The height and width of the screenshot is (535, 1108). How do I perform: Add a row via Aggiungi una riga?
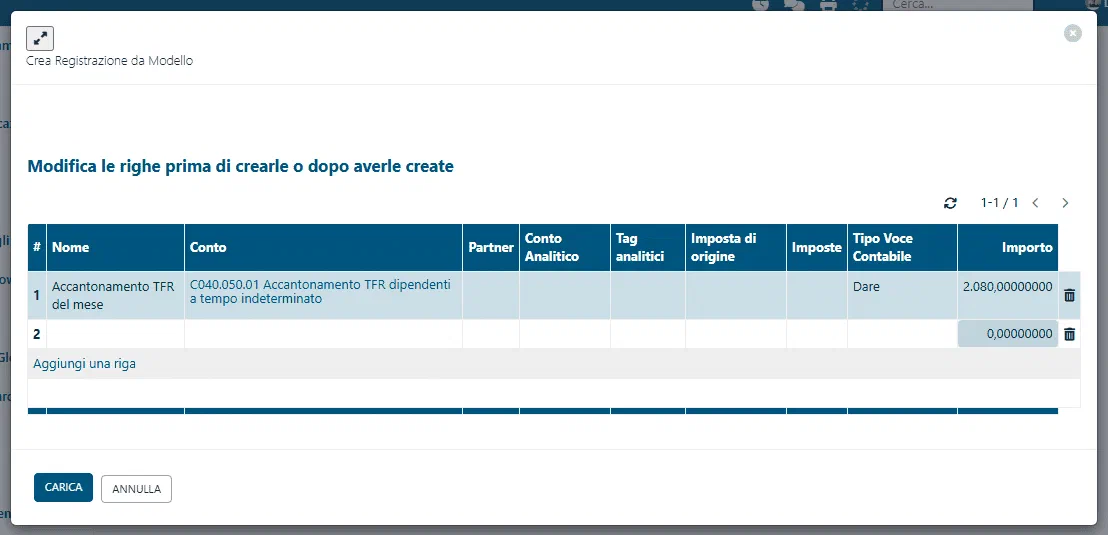coord(84,364)
